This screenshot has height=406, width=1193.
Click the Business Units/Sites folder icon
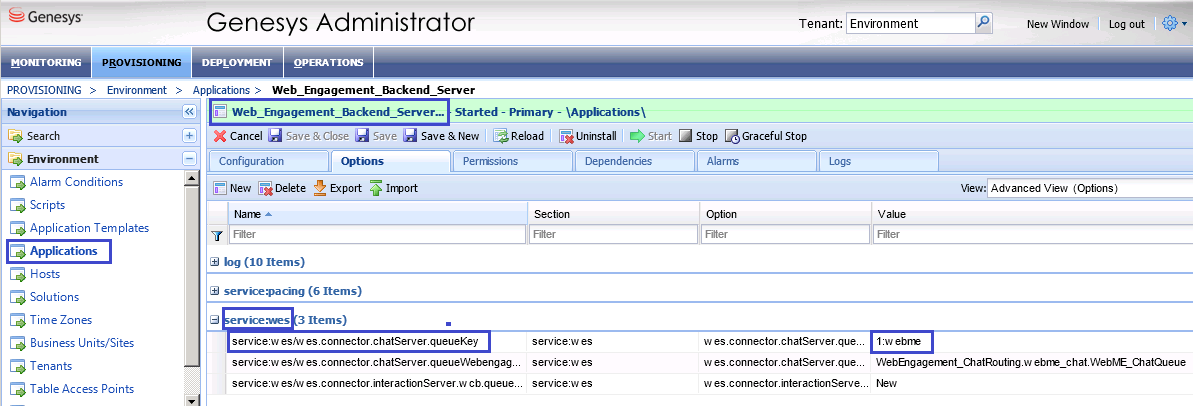click(17, 343)
